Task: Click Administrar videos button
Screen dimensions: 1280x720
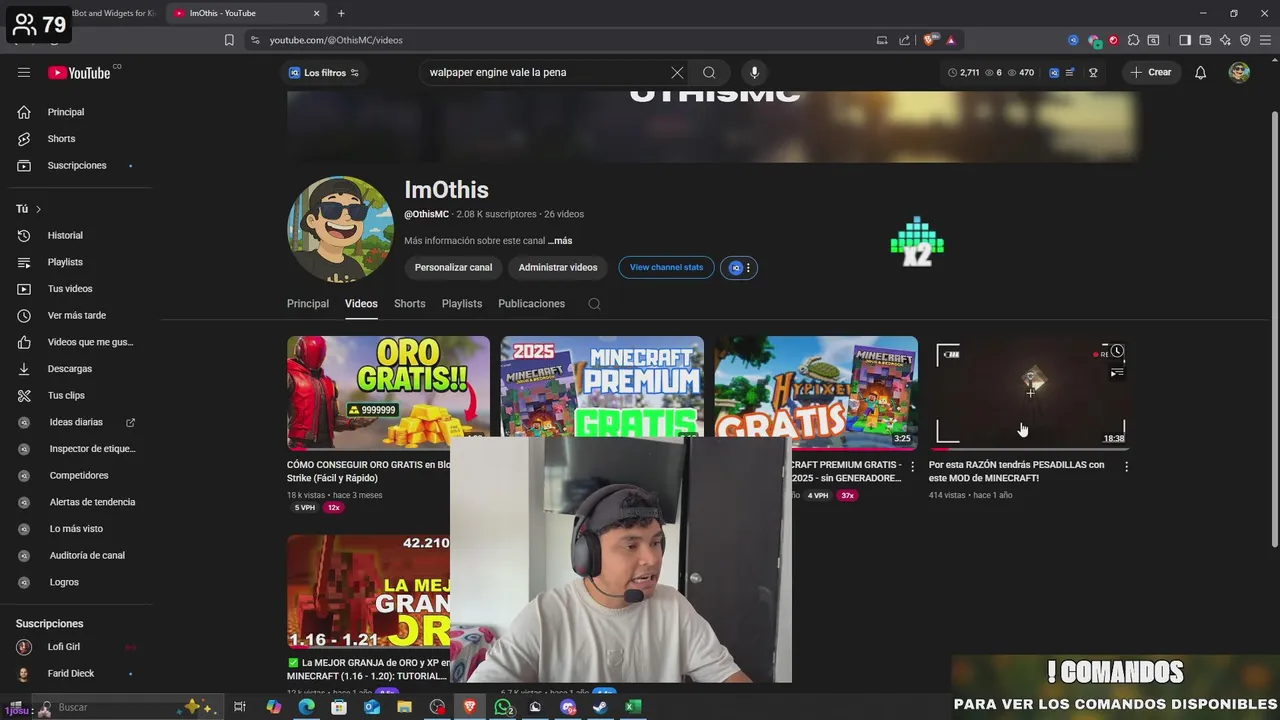Action: 558,268
